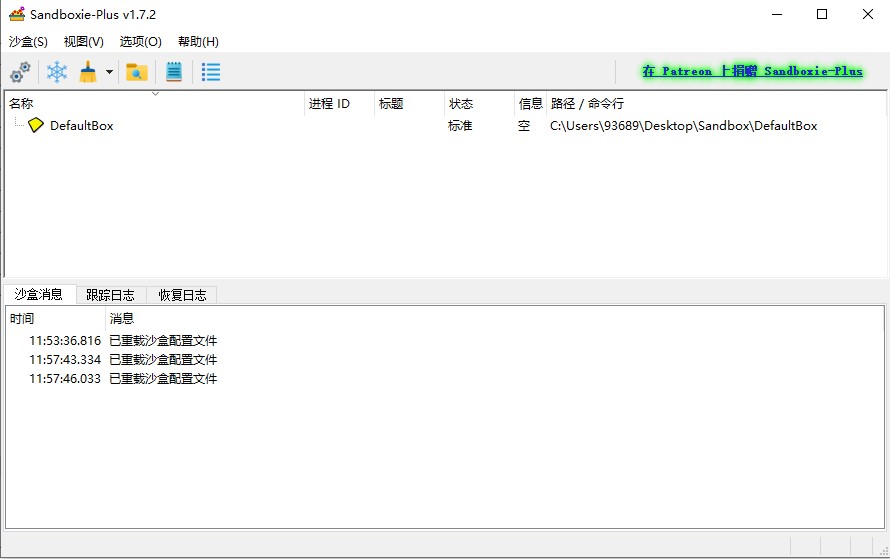
Task: Click the yellow DefaultBox sandbox icon
Action: [36, 125]
